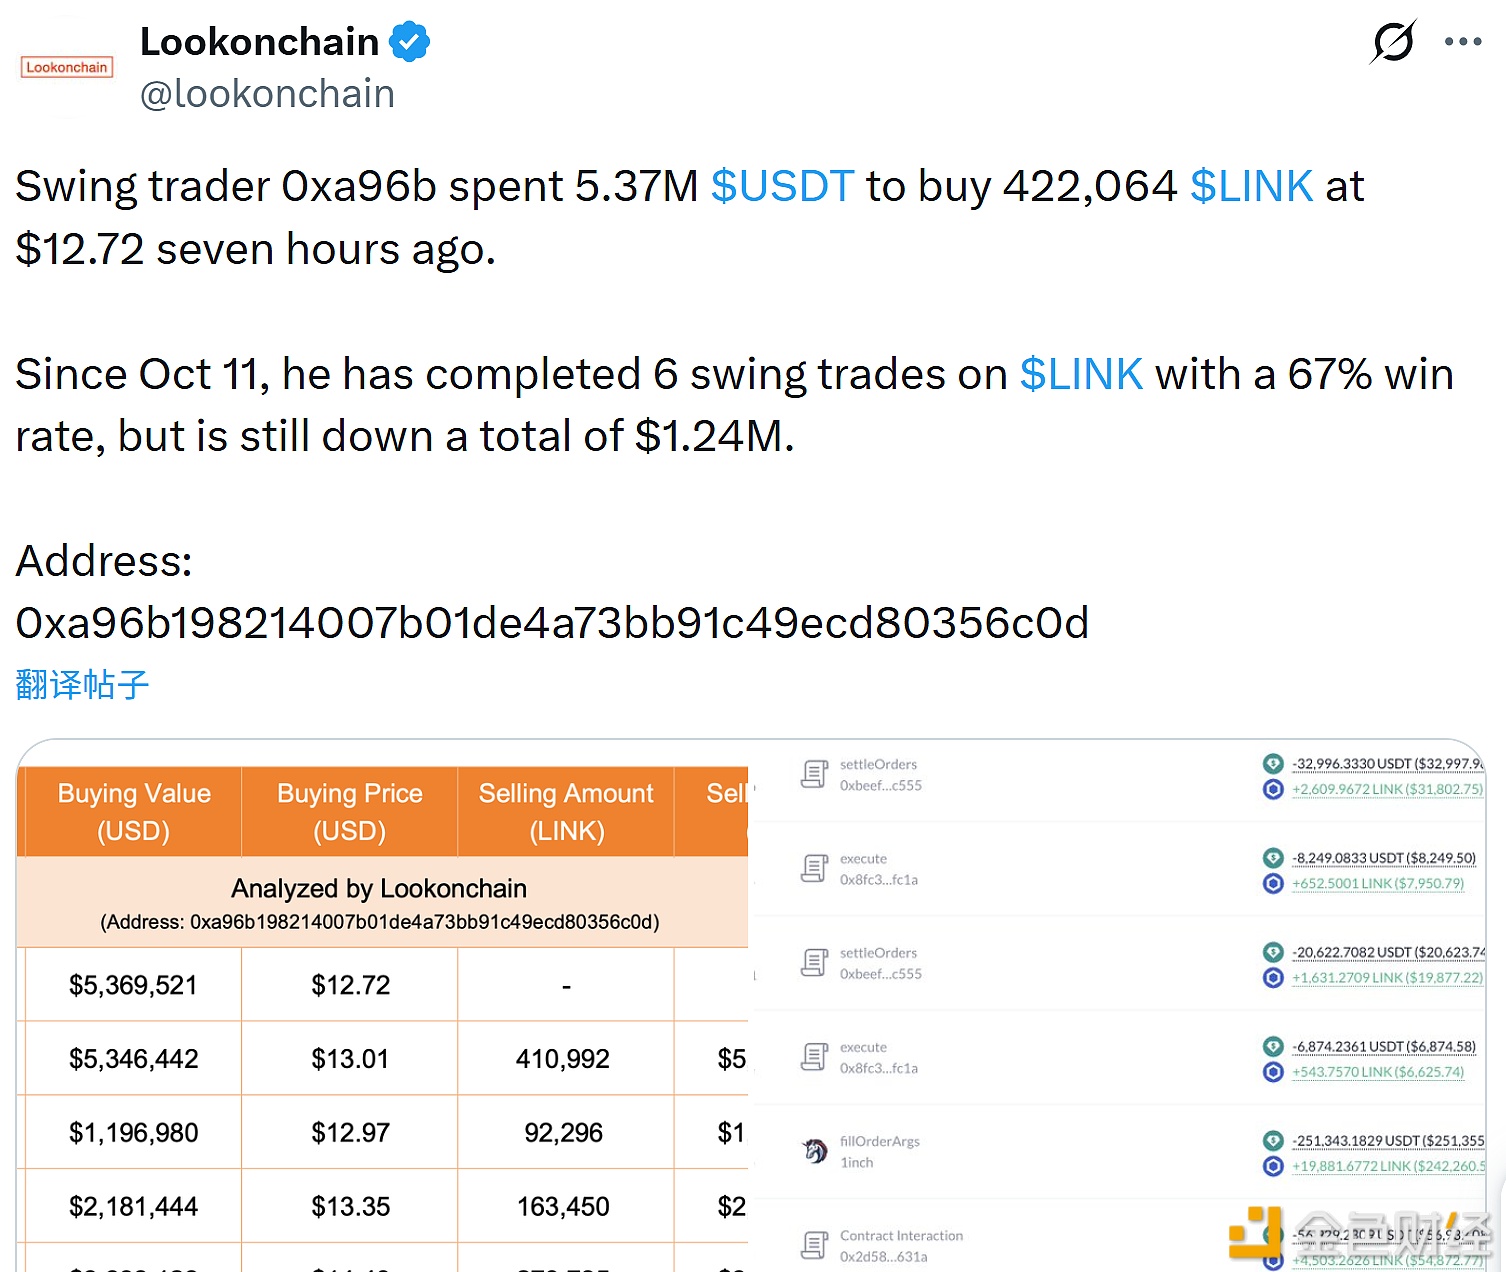1506x1272 pixels.
Task: Click Lookonchain's blue verified badge
Action: click(x=410, y=41)
